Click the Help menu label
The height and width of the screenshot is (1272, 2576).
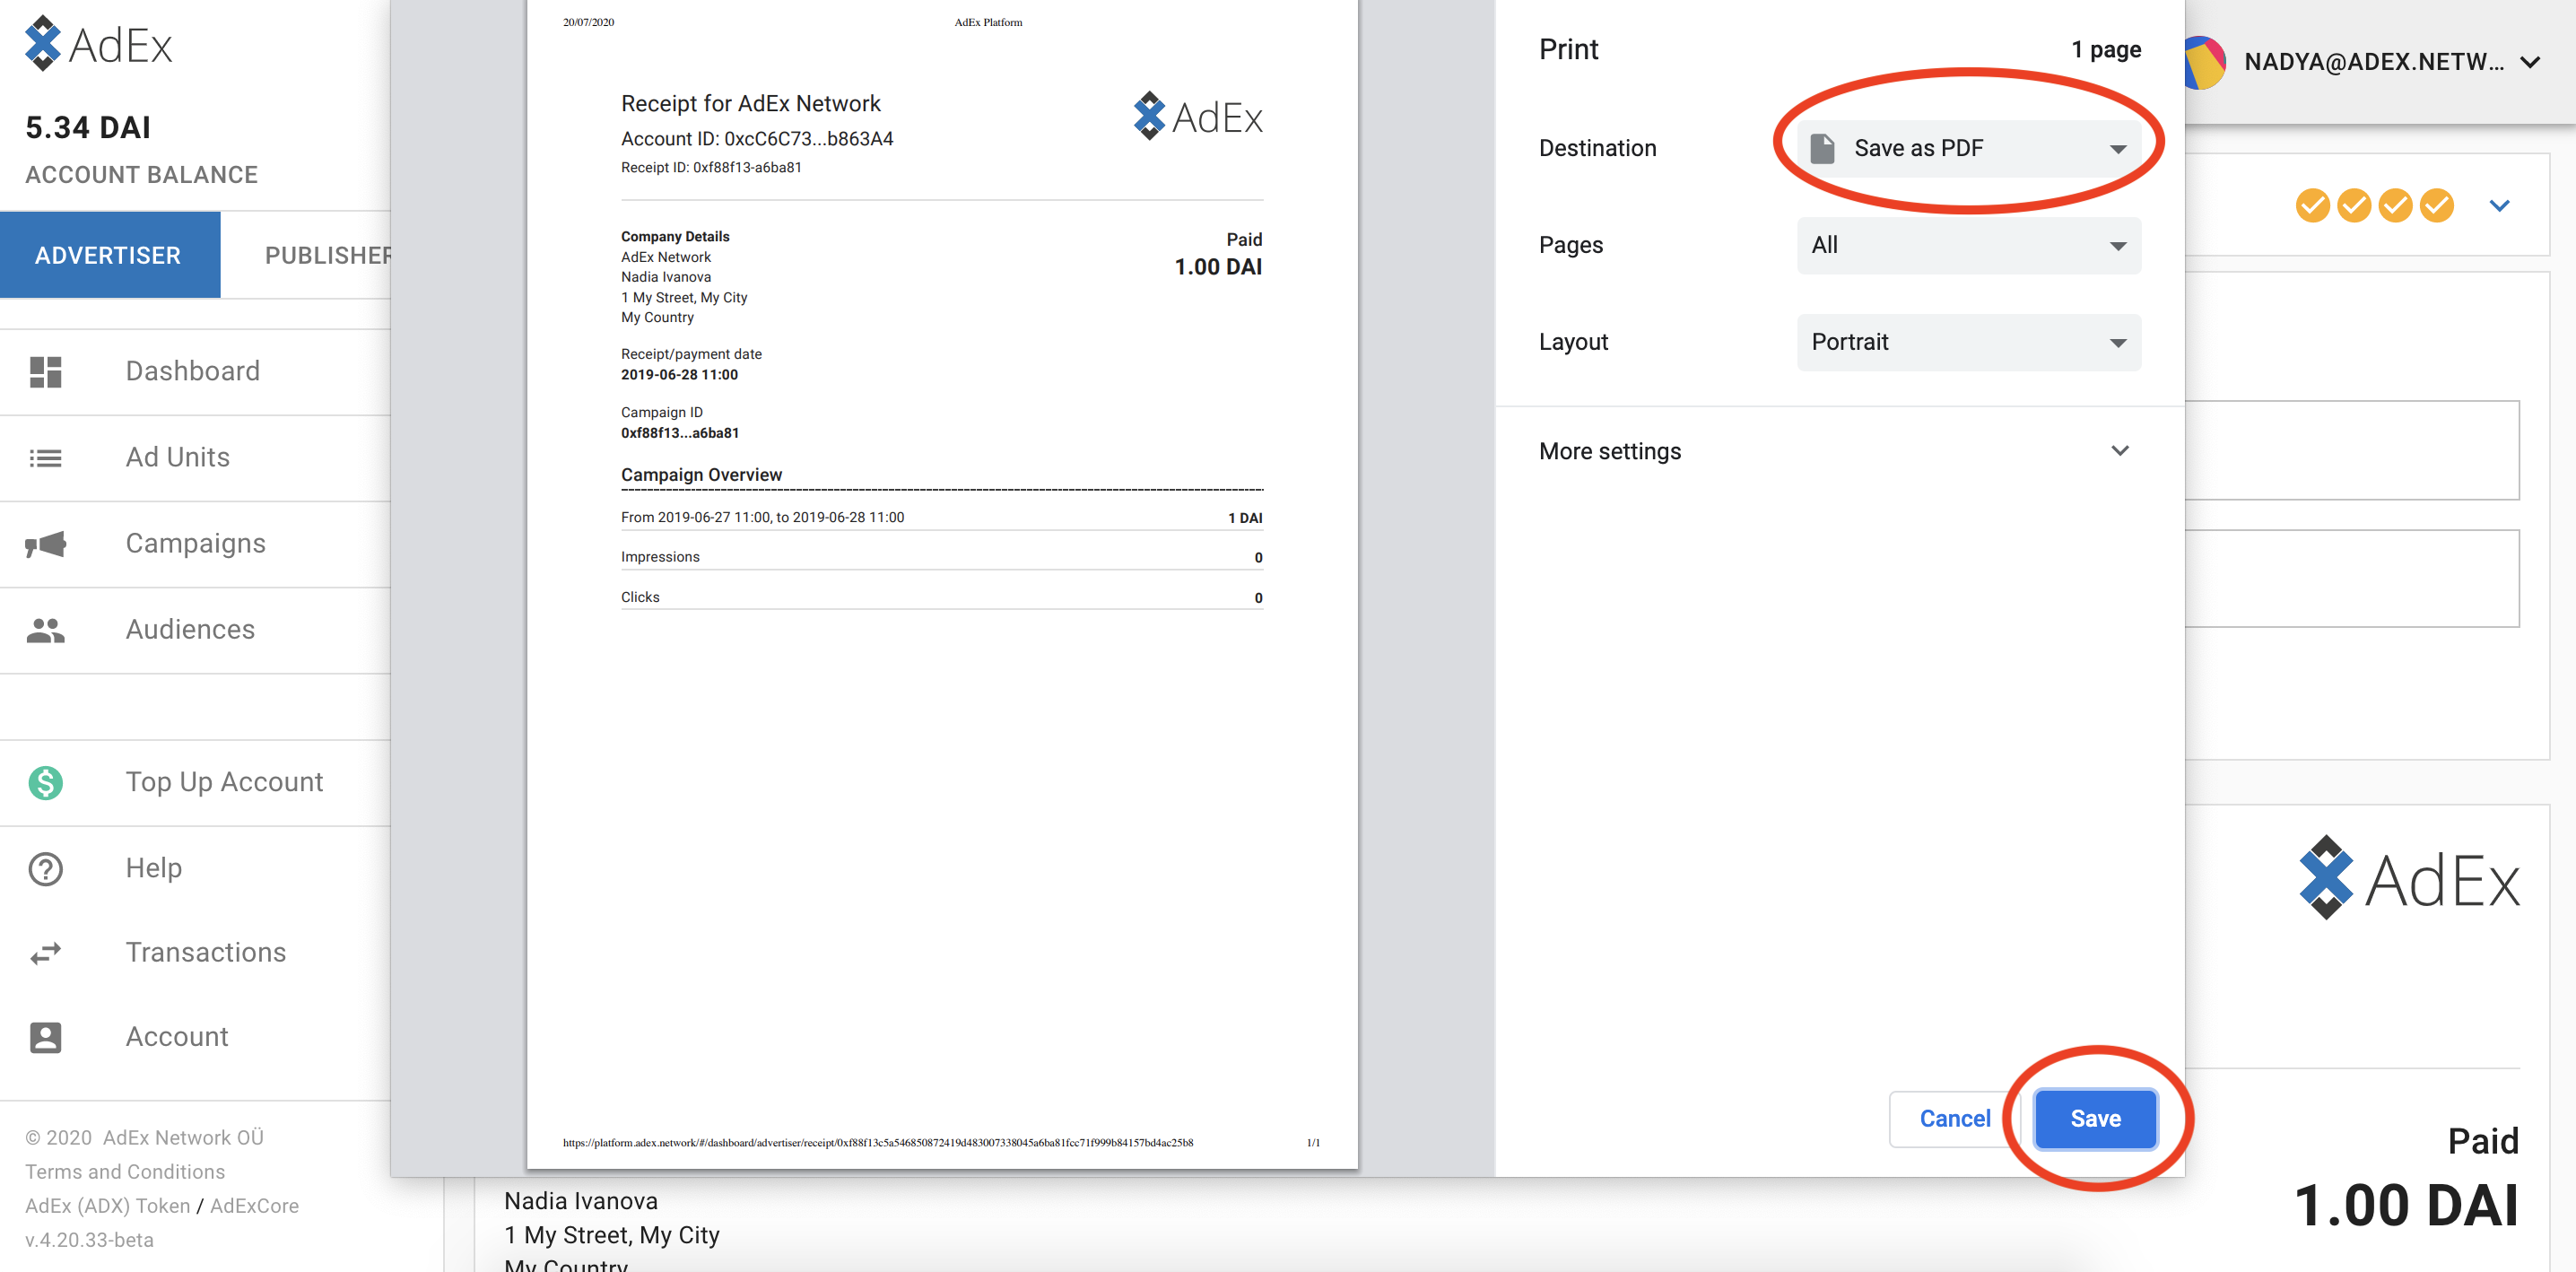click(x=153, y=868)
